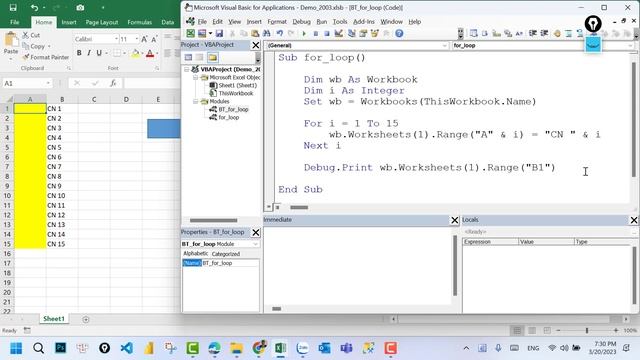Click Excel Save icon in title bar
Image resolution: width=640 pixels, height=360 pixels.
tap(13, 7)
